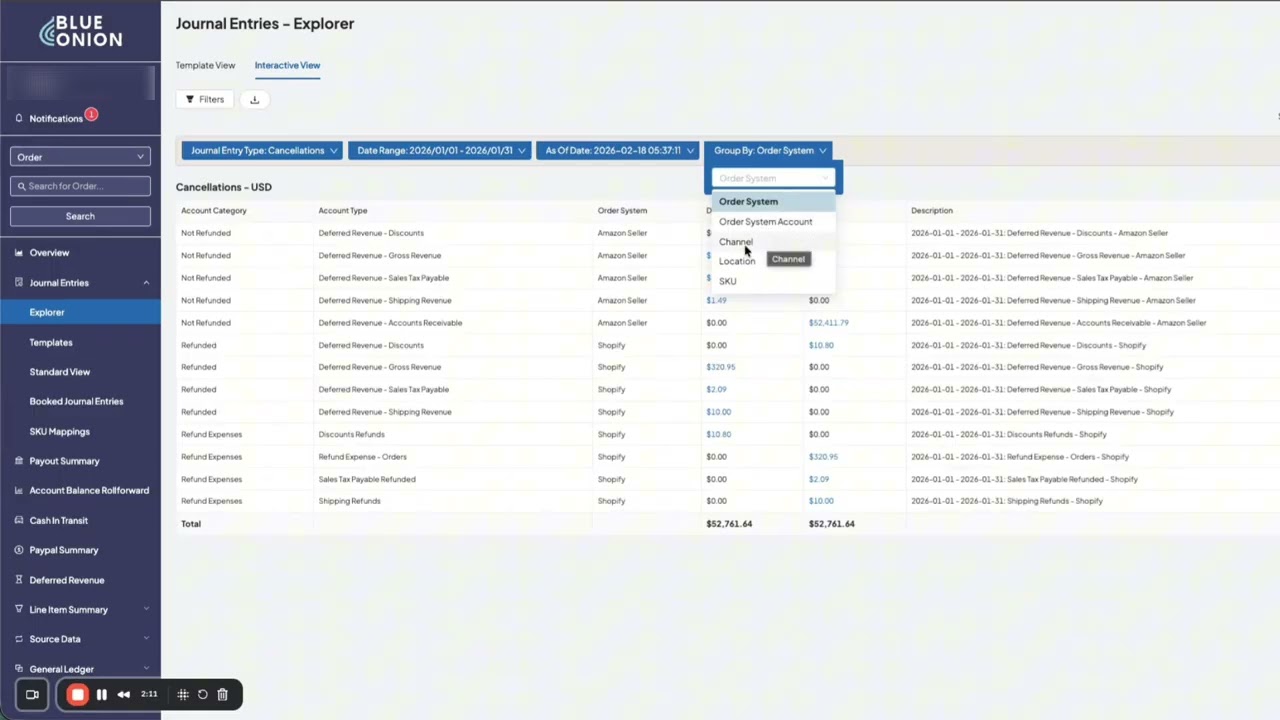Screen dimensions: 1280x720
Task: Click the General Ledger icon
Action: click(19, 669)
